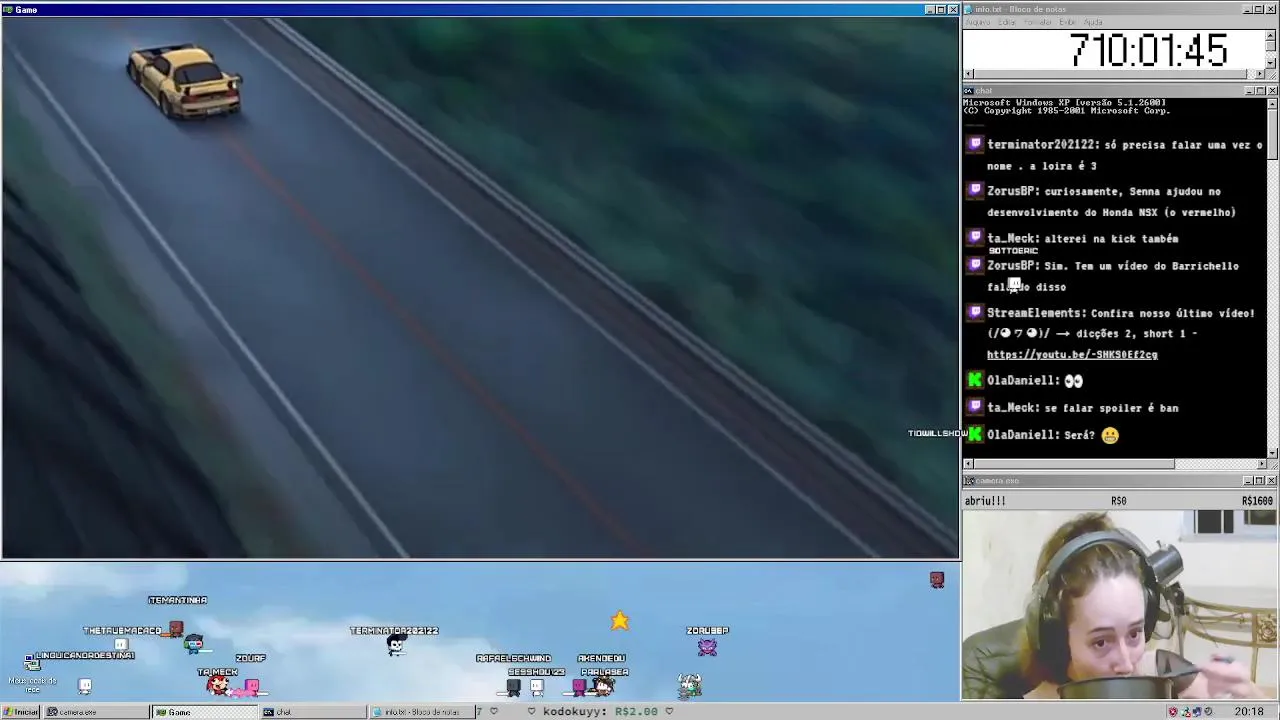Click the Twitch icon beside ta_Meck's kick message
The width and height of the screenshot is (1280, 720).
point(975,238)
